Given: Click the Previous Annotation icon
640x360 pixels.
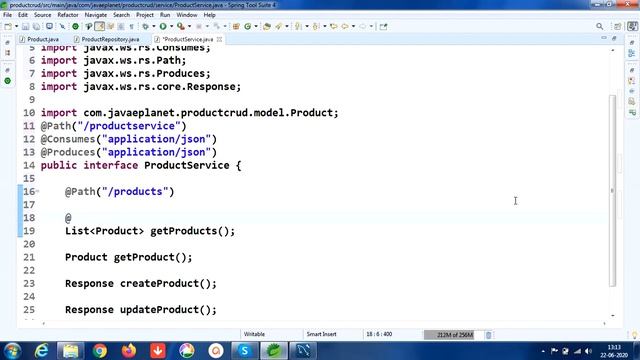Looking at the screenshot, I should (x=316, y=27).
